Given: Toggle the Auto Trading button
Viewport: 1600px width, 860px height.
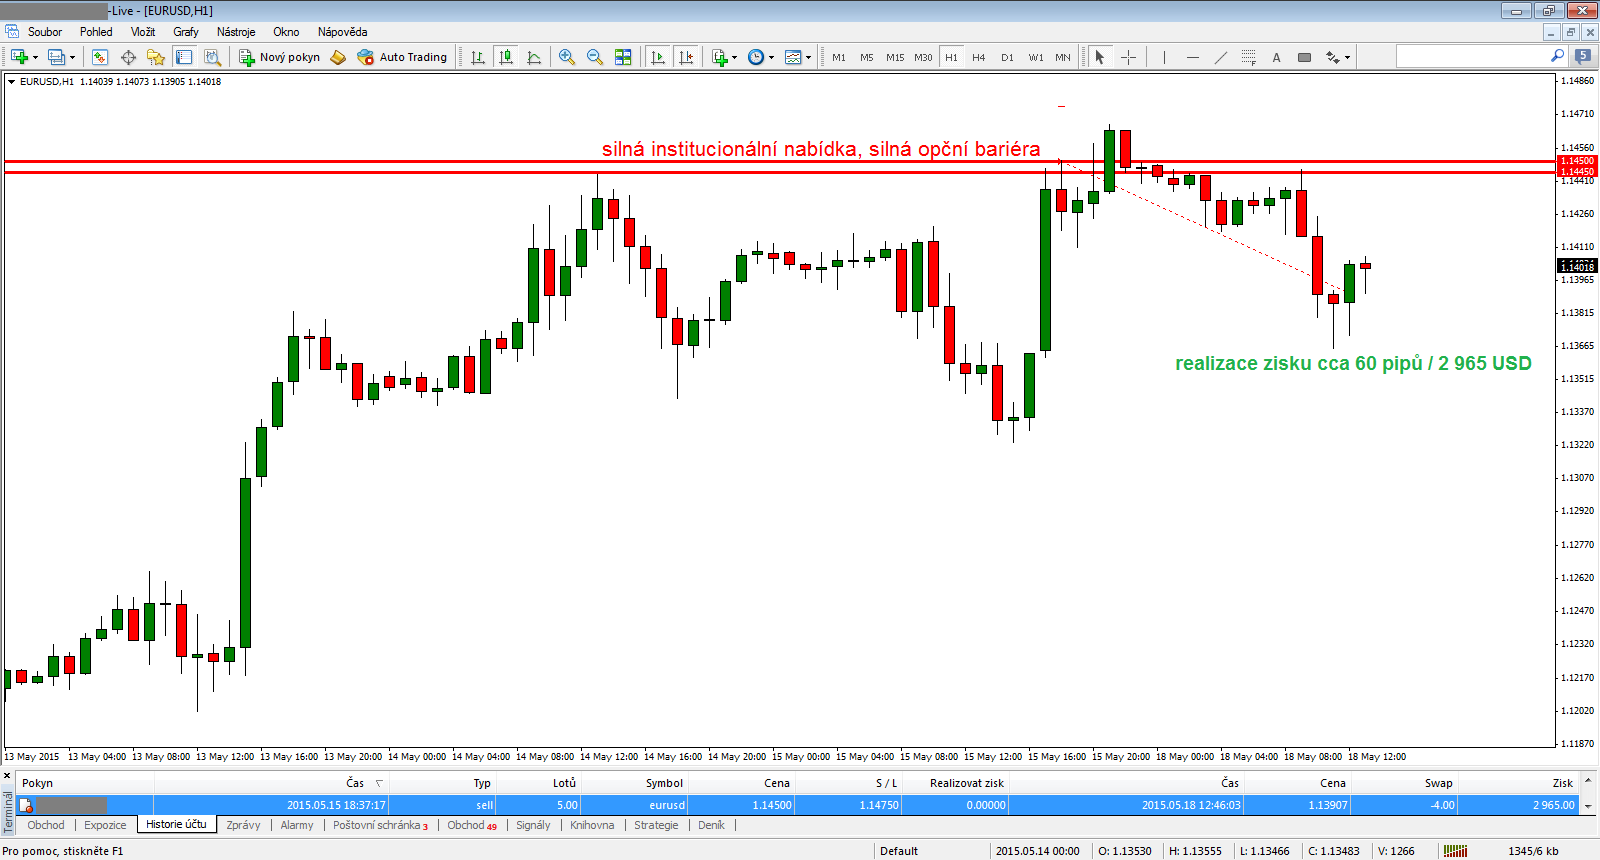Looking at the screenshot, I should [402, 57].
